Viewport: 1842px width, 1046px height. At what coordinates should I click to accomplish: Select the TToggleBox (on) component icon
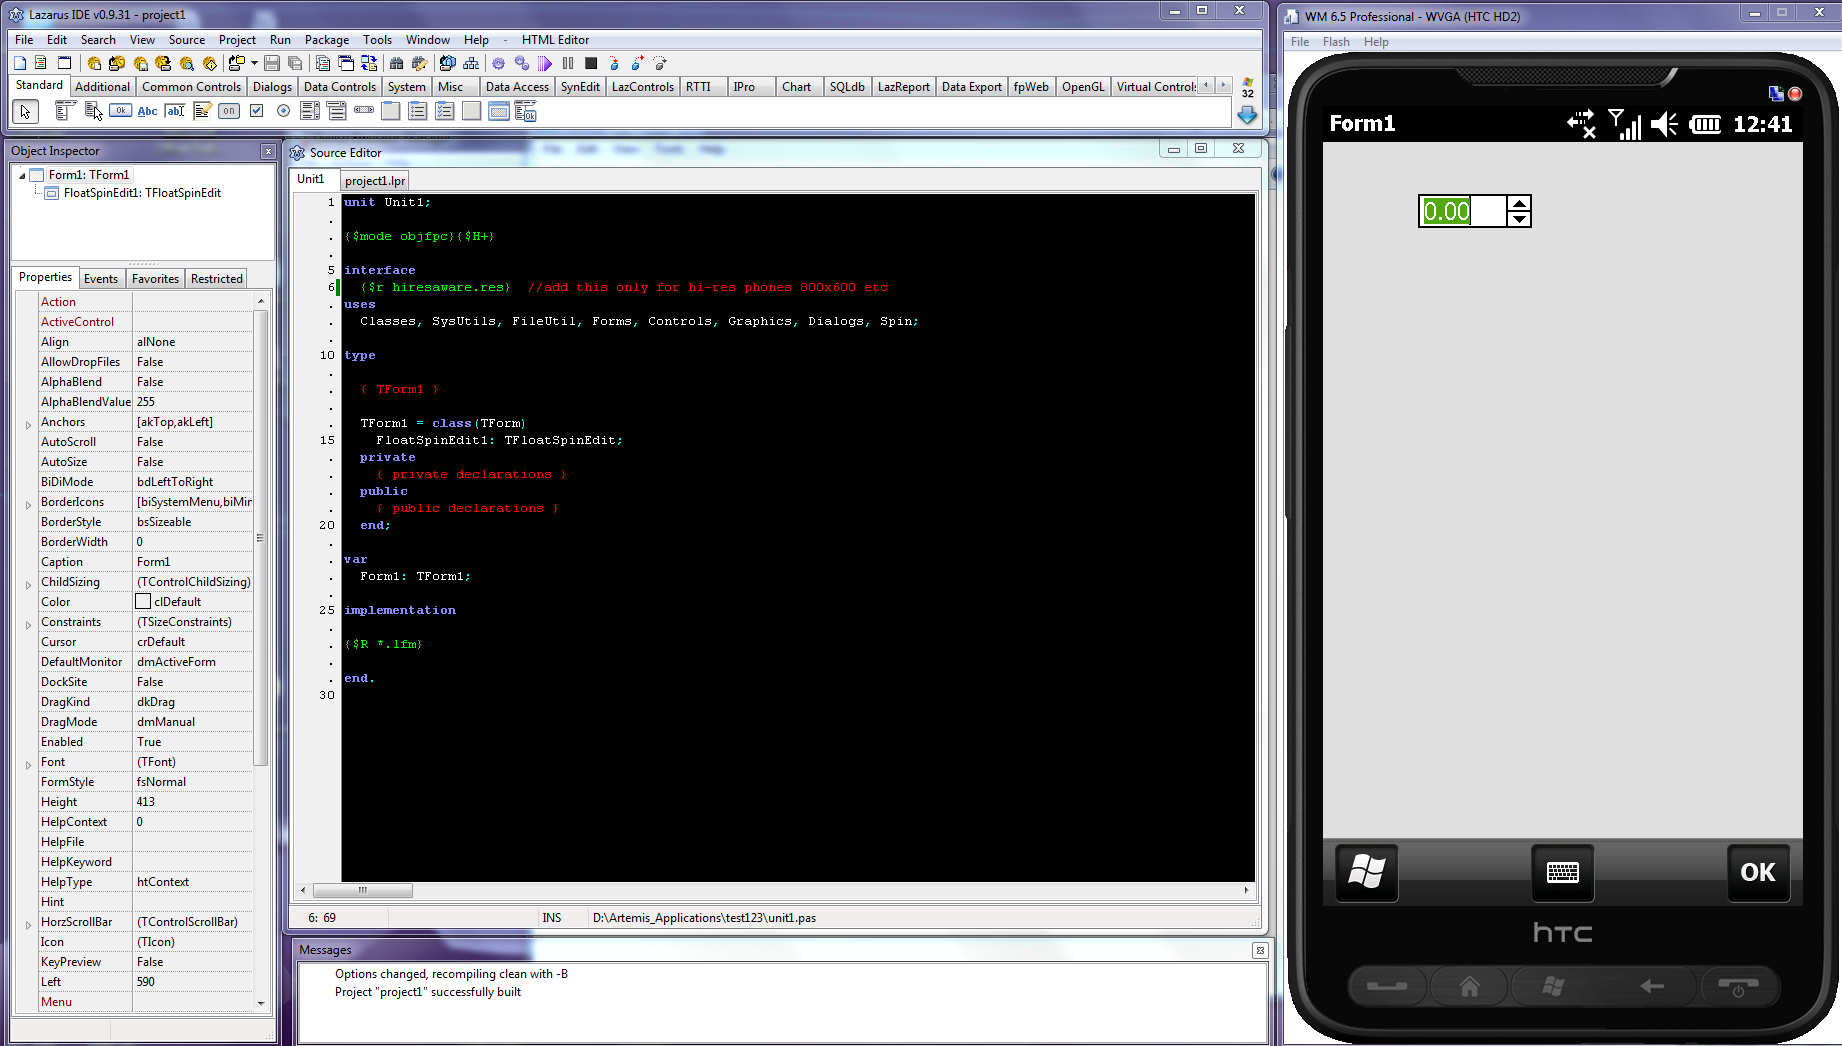coord(229,111)
